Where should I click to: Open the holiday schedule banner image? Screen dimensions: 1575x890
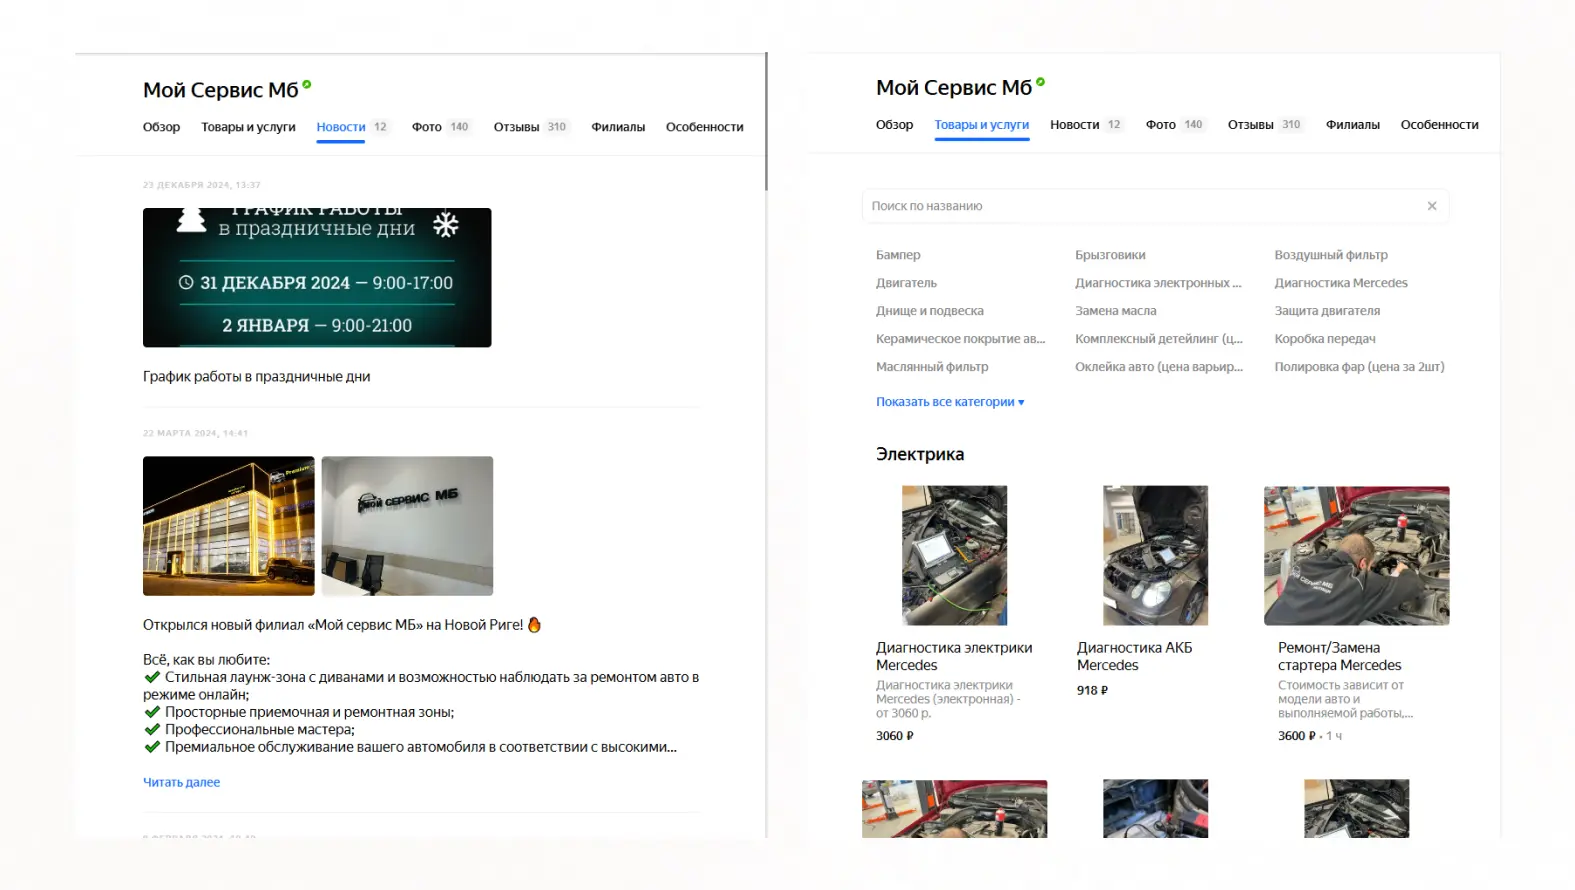(317, 278)
